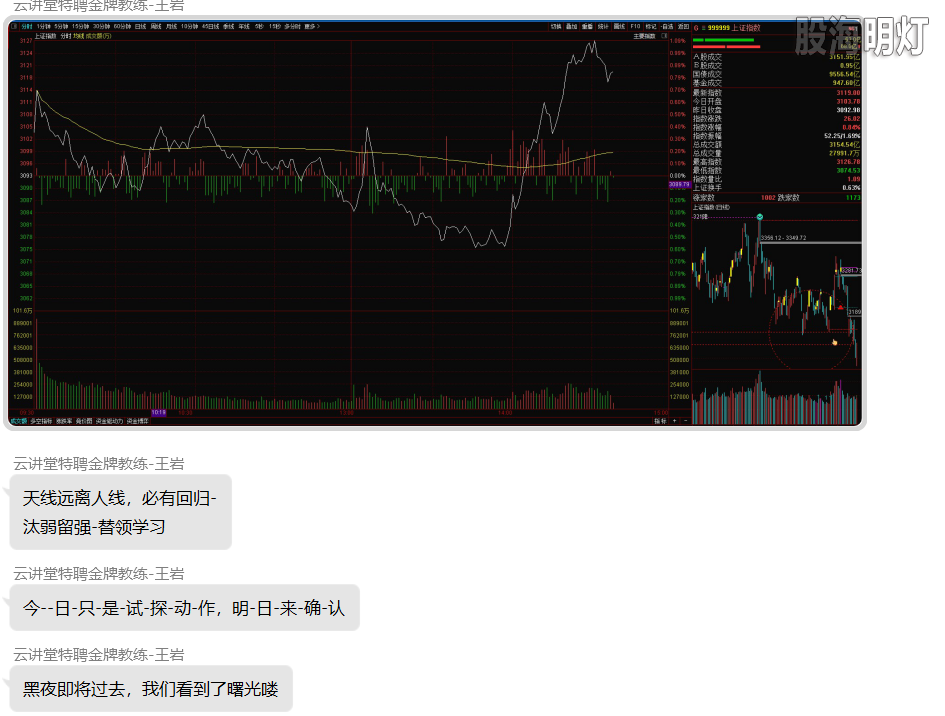The image size is (945, 716).
Task: Click the purple 10:19 time marker
Action: click(159, 413)
